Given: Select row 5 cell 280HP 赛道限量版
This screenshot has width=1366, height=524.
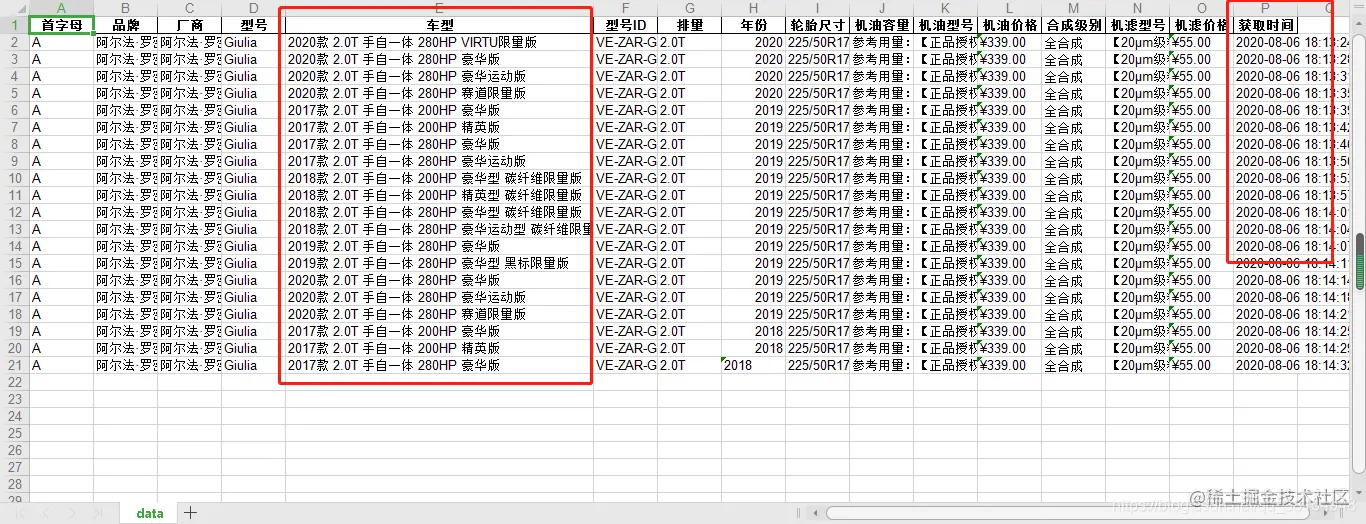Looking at the screenshot, I should 439,93.
